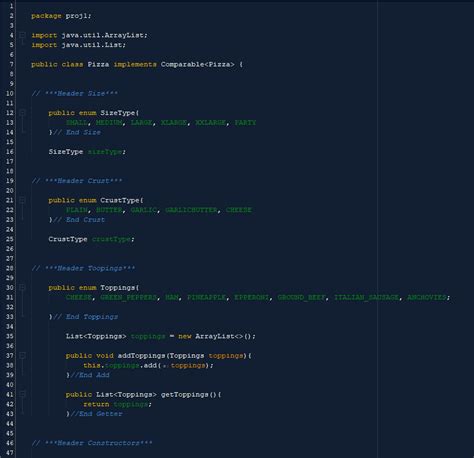Collapse the import block fold marker on line 4
The width and height of the screenshot is (474, 458).
22,35
